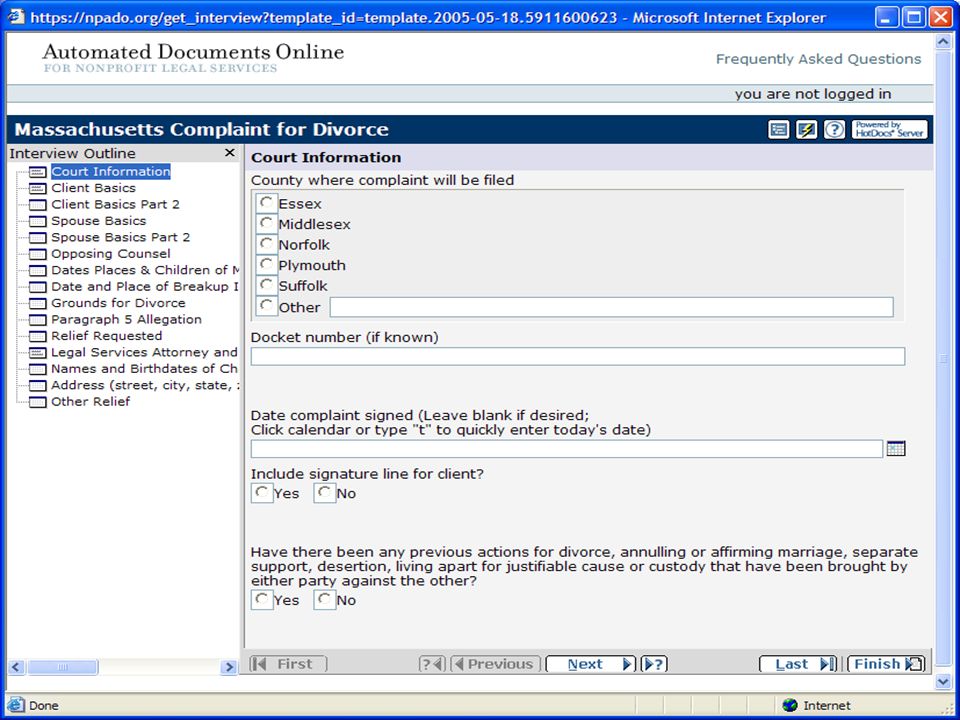The image size is (960, 720).
Task: Choose Yes for previous actions question
Action: tap(262, 599)
